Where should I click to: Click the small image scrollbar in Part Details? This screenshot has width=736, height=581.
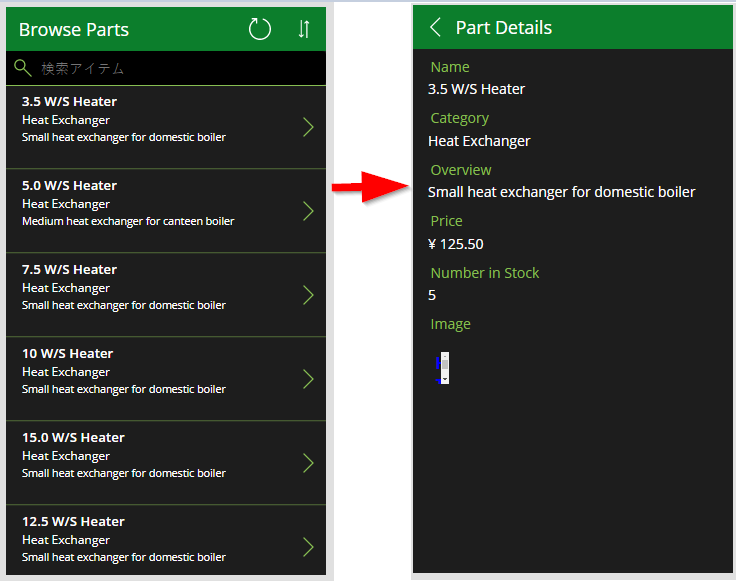(445, 368)
